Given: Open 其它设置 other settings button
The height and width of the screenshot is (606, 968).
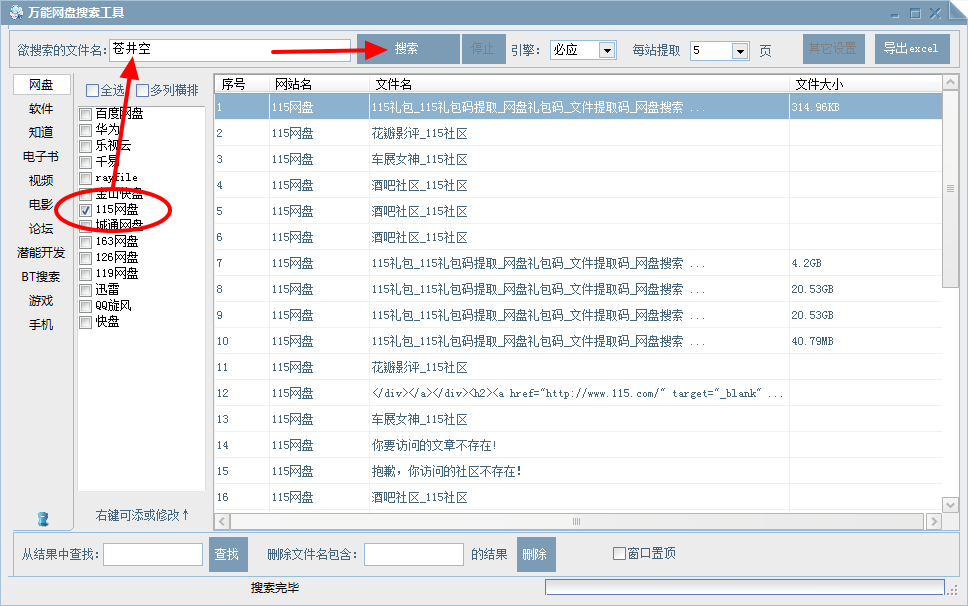Looking at the screenshot, I should coord(833,49).
